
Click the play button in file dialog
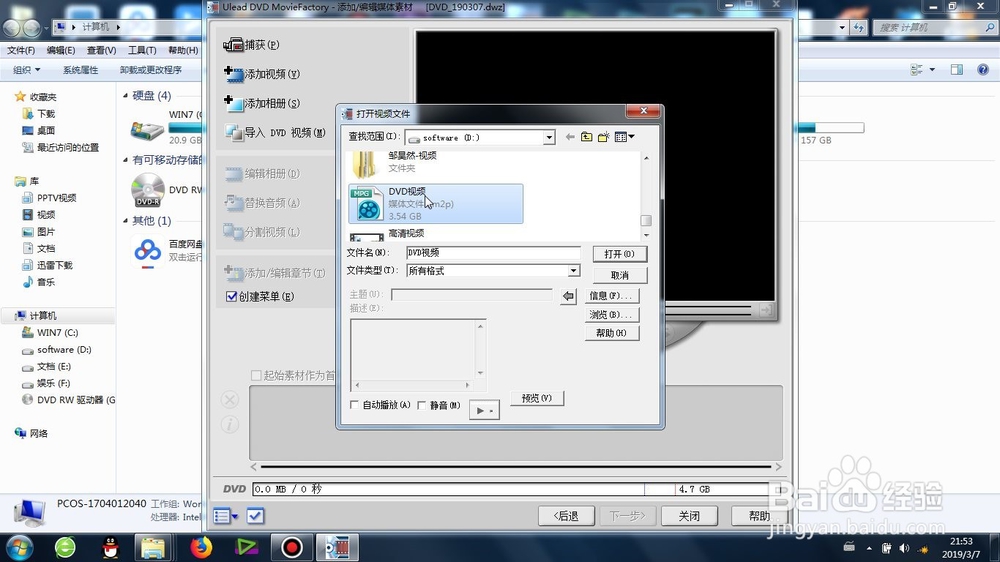tap(484, 410)
